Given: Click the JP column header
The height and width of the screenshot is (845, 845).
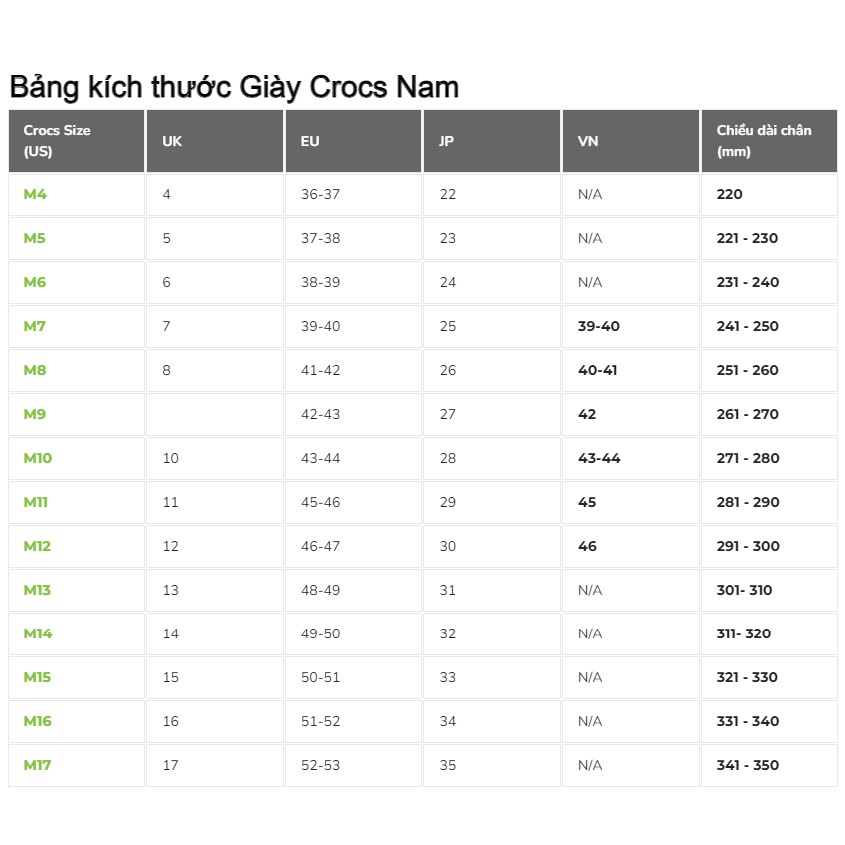Looking at the screenshot, I should [x=491, y=141].
